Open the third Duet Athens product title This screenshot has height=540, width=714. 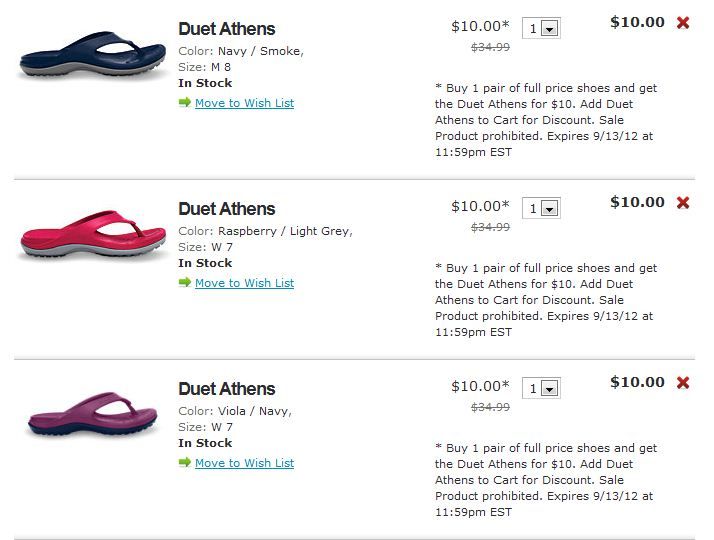226,389
